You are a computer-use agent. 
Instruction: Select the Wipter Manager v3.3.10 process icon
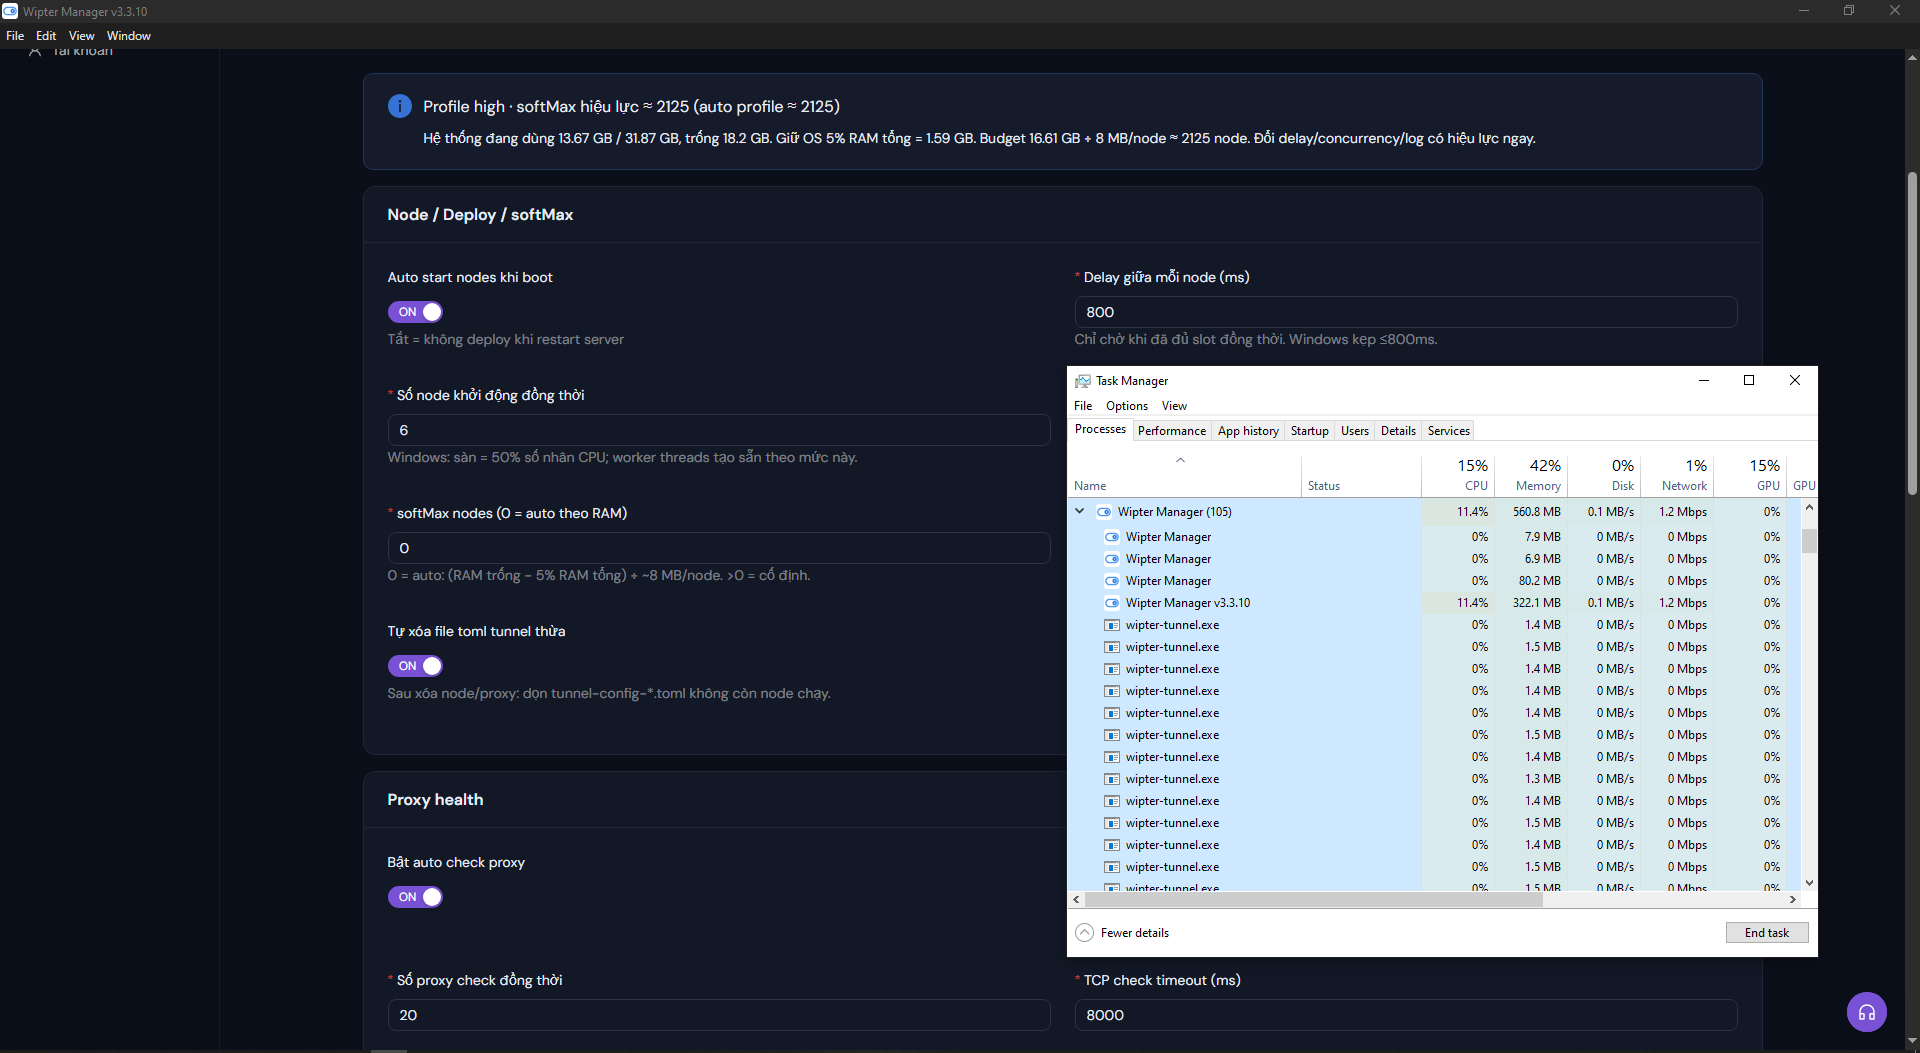click(x=1111, y=603)
